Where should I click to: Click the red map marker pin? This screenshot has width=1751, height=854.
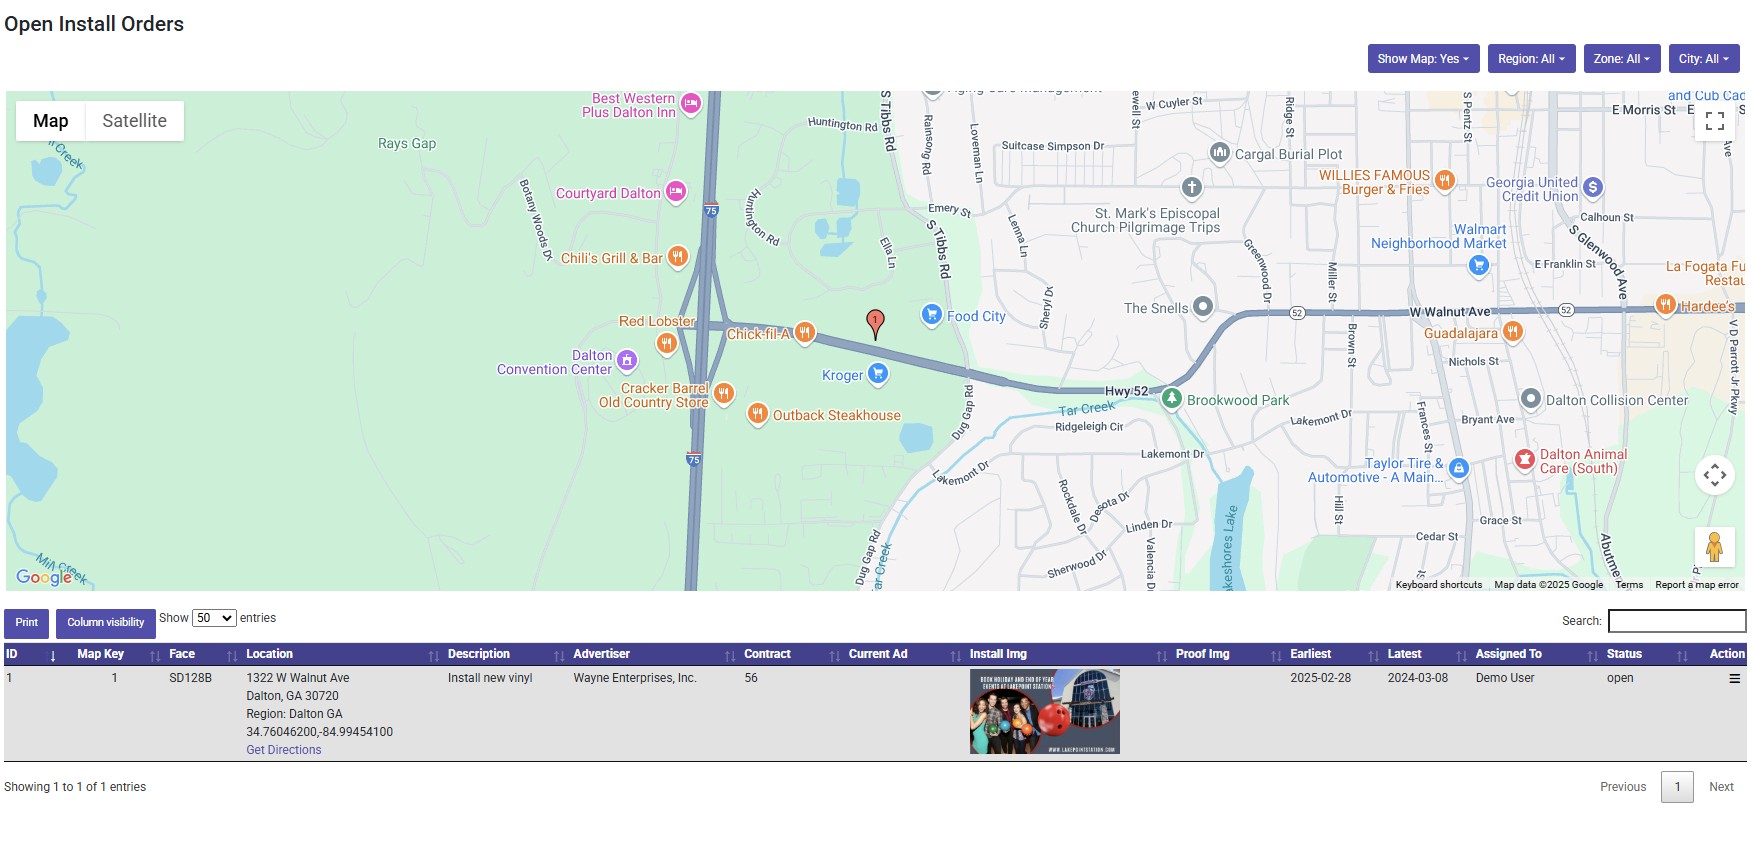[x=875, y=322]
